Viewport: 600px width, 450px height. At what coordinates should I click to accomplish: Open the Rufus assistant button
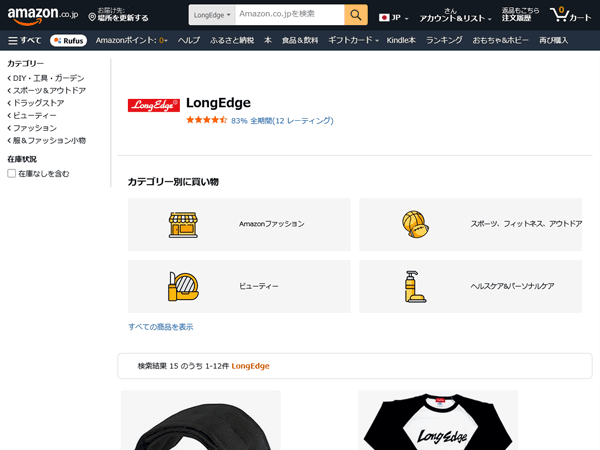[x=68, y=41]
